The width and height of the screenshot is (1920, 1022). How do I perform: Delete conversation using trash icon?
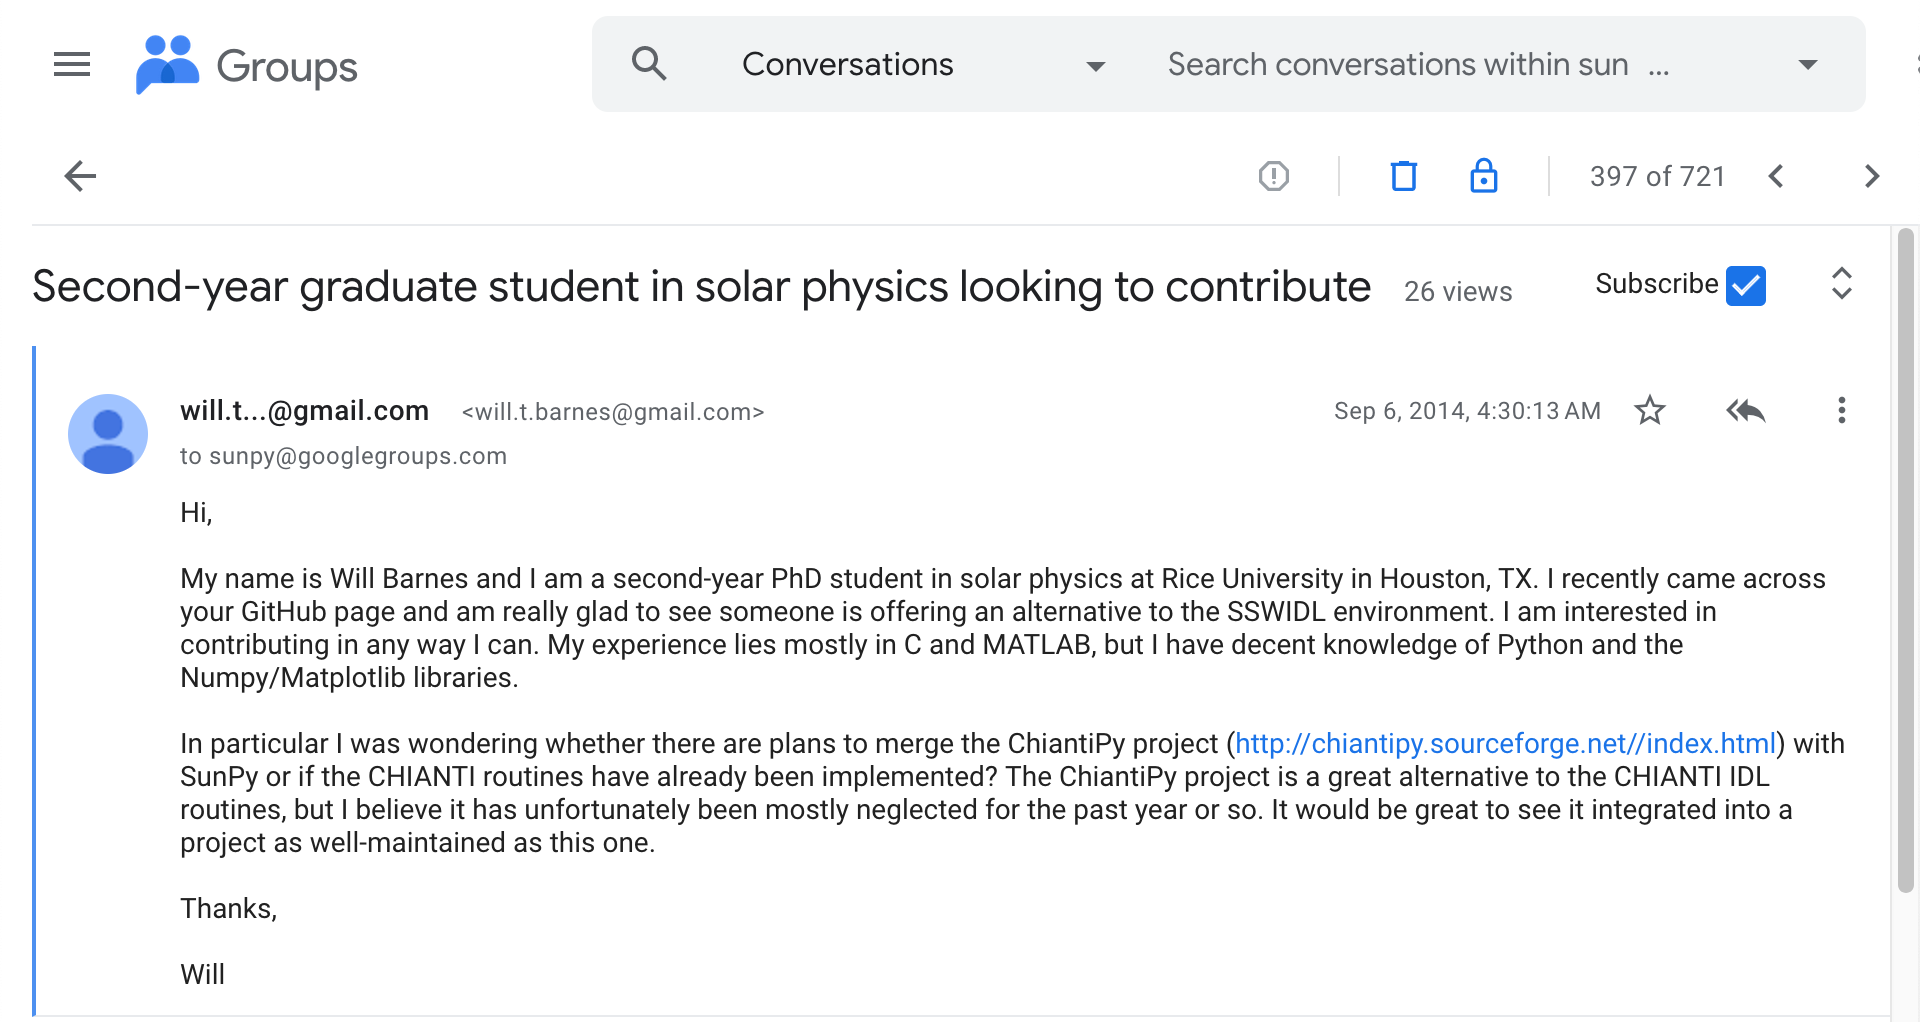click(1404, 176)
